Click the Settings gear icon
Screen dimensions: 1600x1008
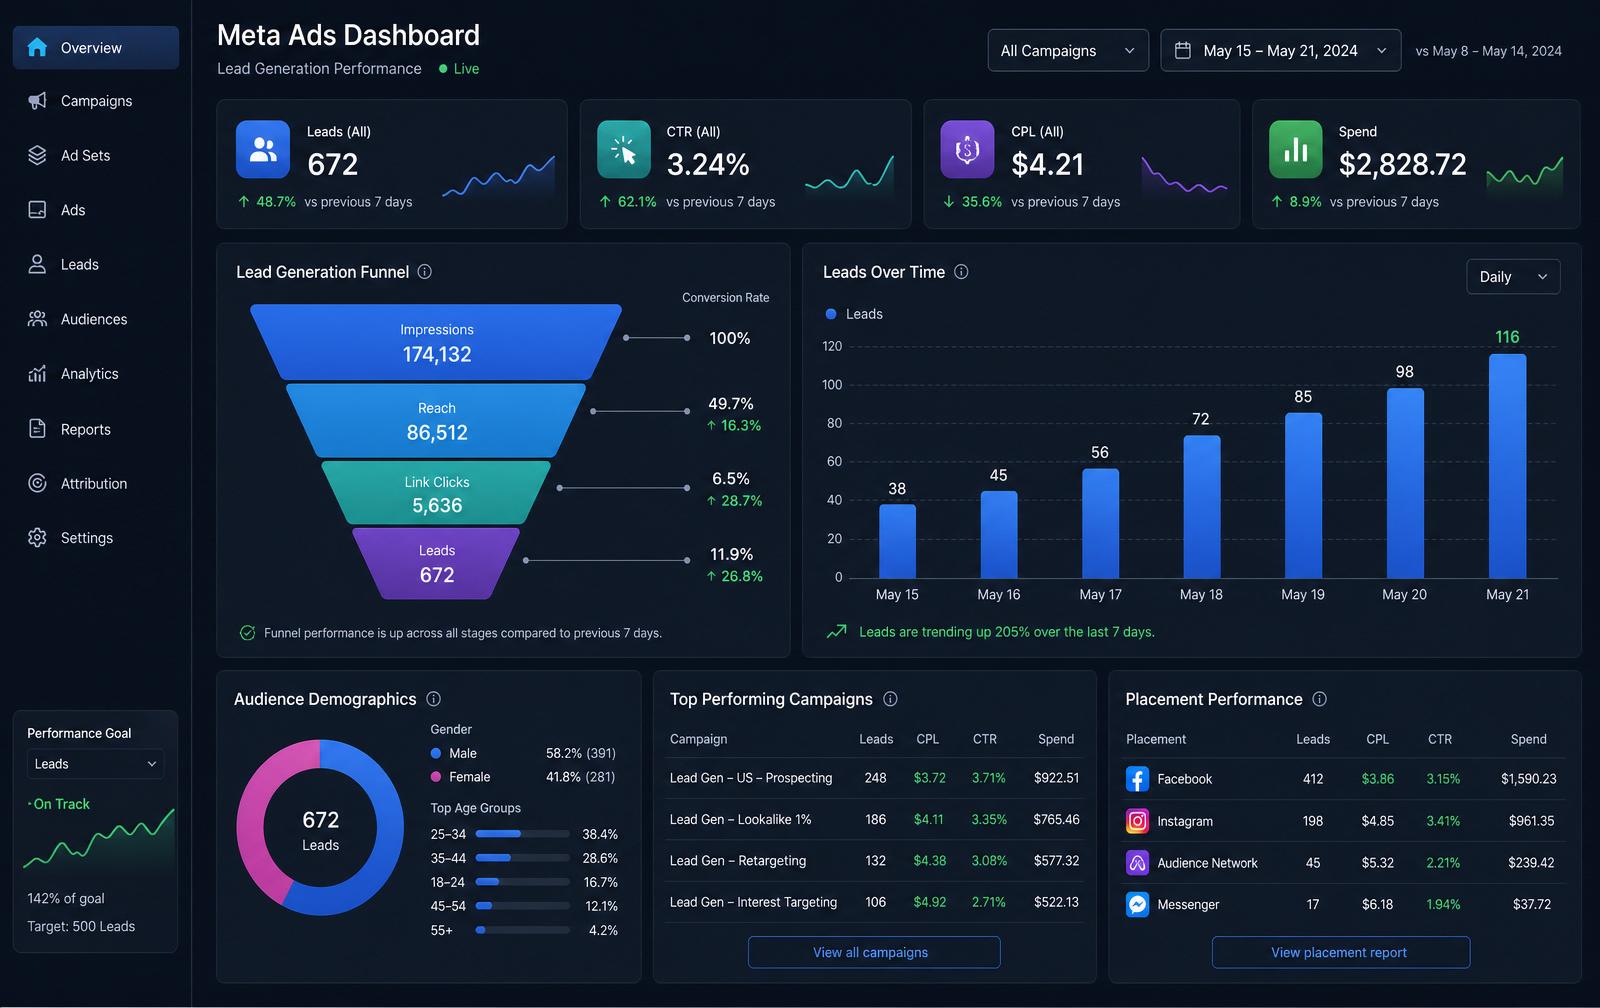tap(37, 537)
